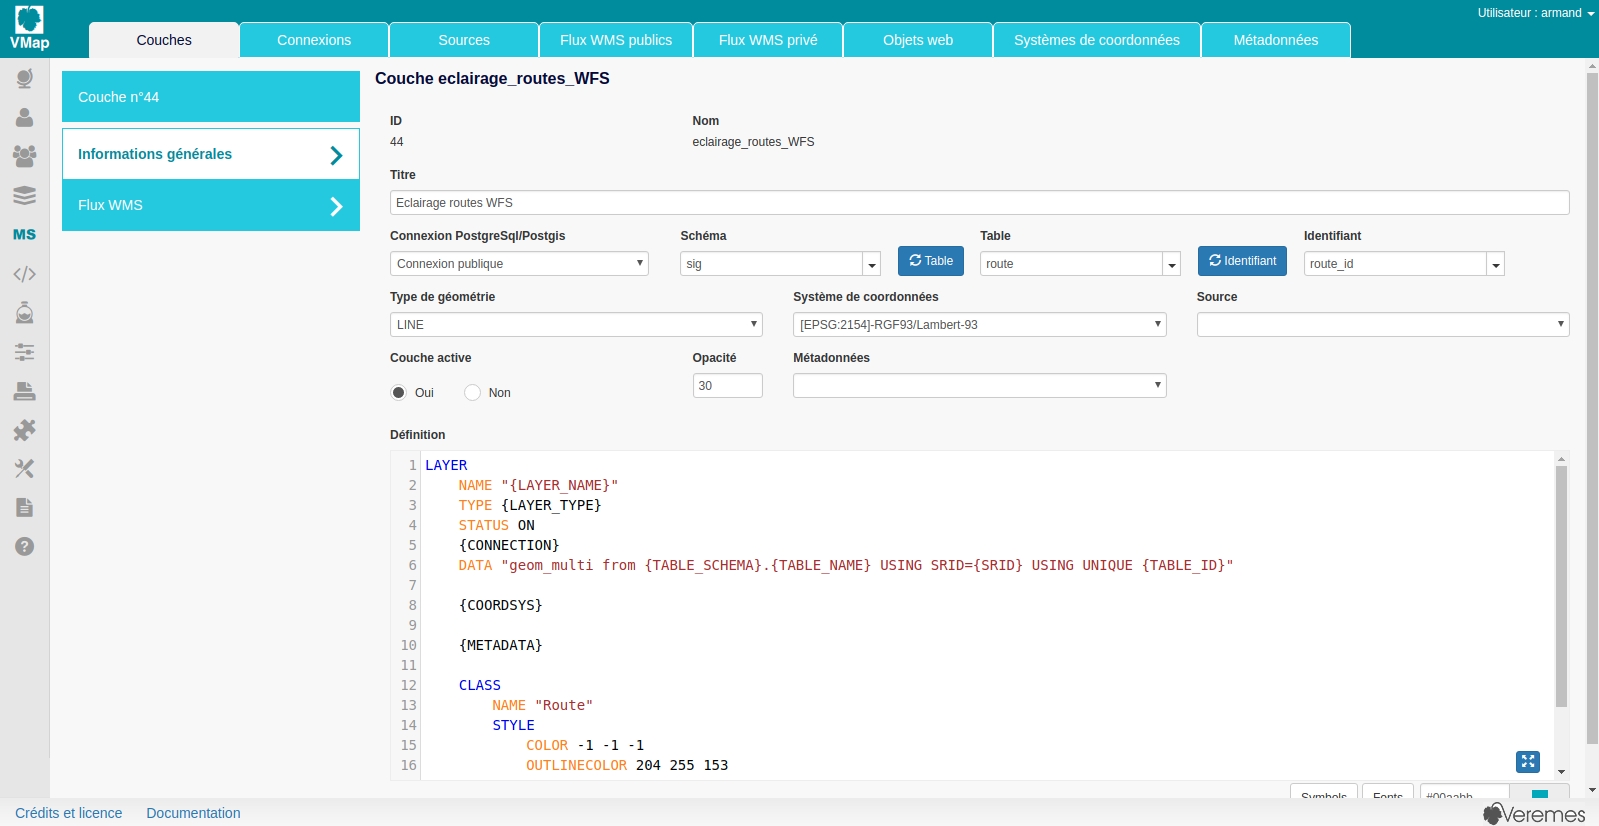
Task: Switch to the Métadonnées tab
Action: pyautogui.click(x=1276, y=40)
